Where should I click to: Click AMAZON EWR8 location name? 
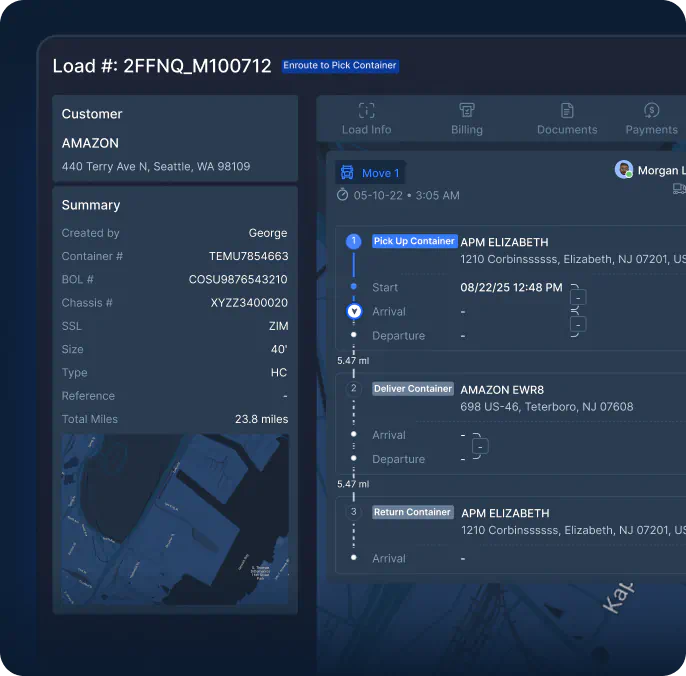502,390
